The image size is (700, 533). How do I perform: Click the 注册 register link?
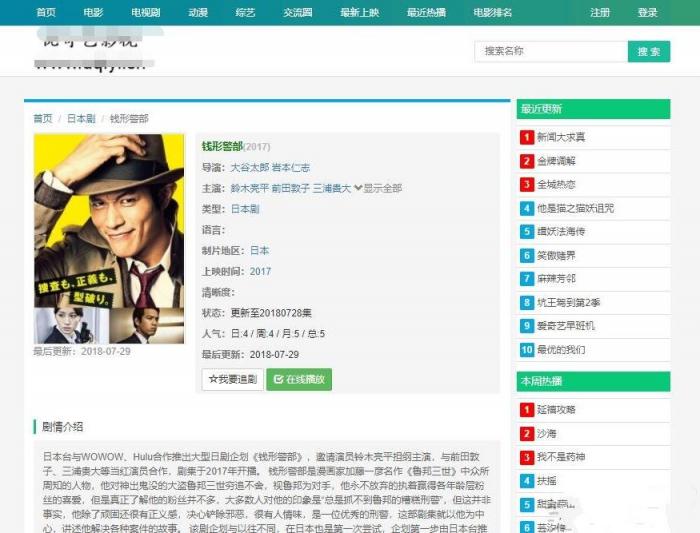pos(599,13)
